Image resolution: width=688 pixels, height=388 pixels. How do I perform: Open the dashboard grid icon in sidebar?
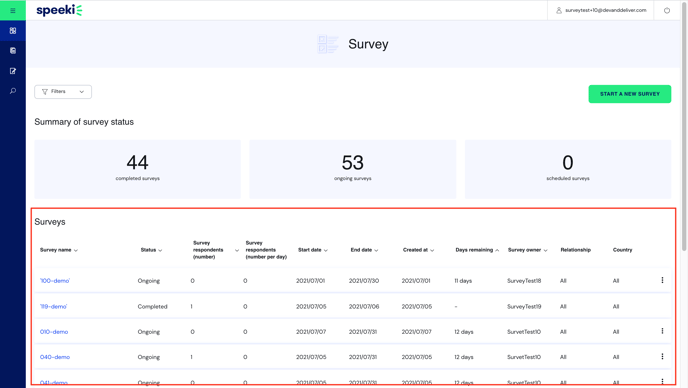13,31
